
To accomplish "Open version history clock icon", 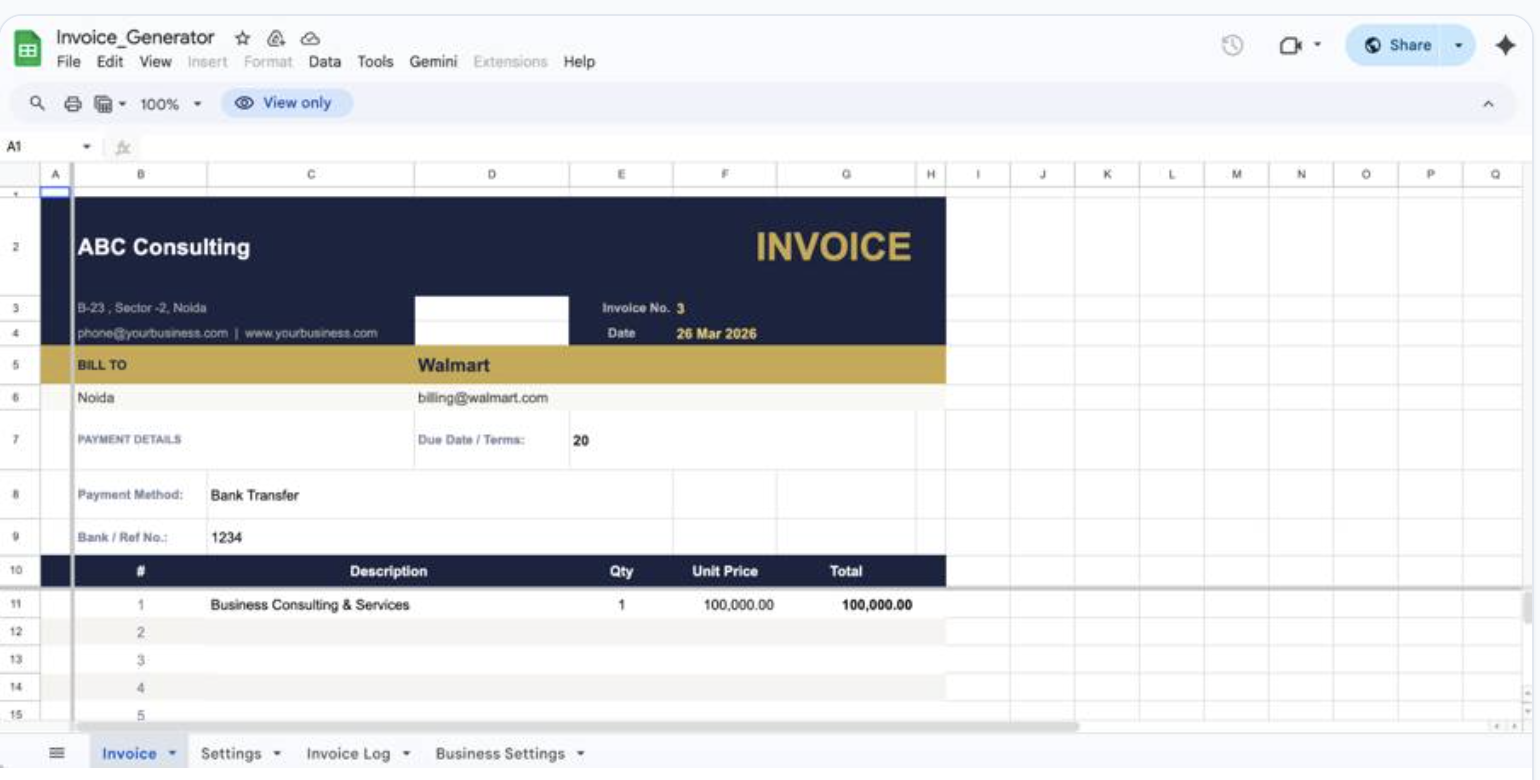I will click(x=1233, y=45).
